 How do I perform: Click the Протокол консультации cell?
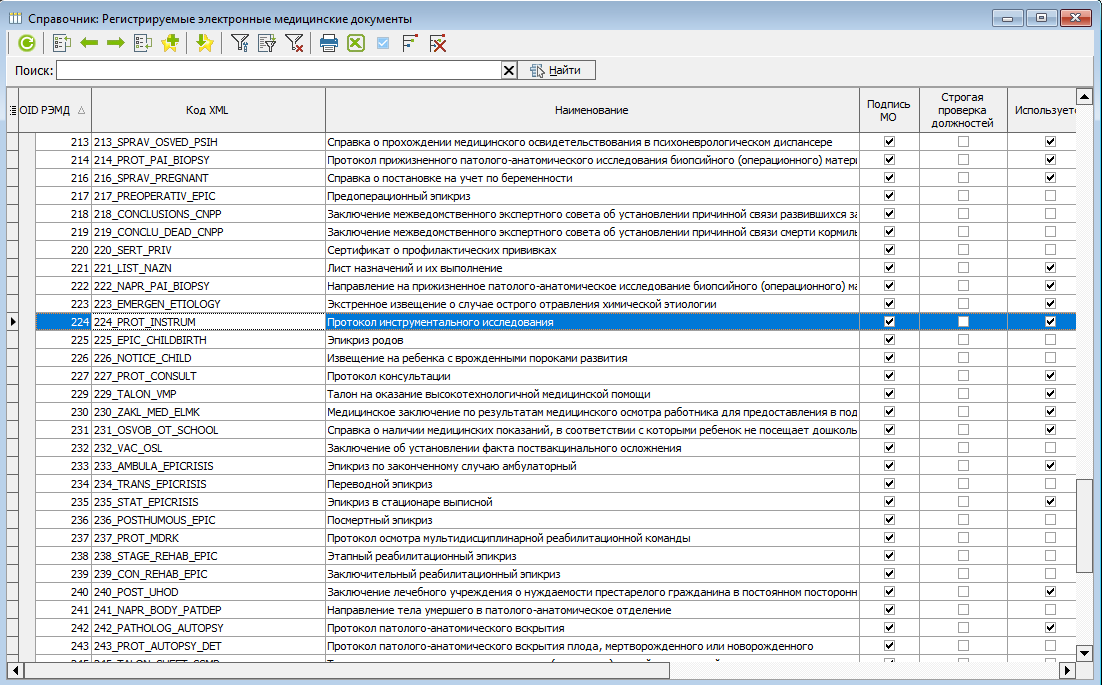click(x=592, y=376)
